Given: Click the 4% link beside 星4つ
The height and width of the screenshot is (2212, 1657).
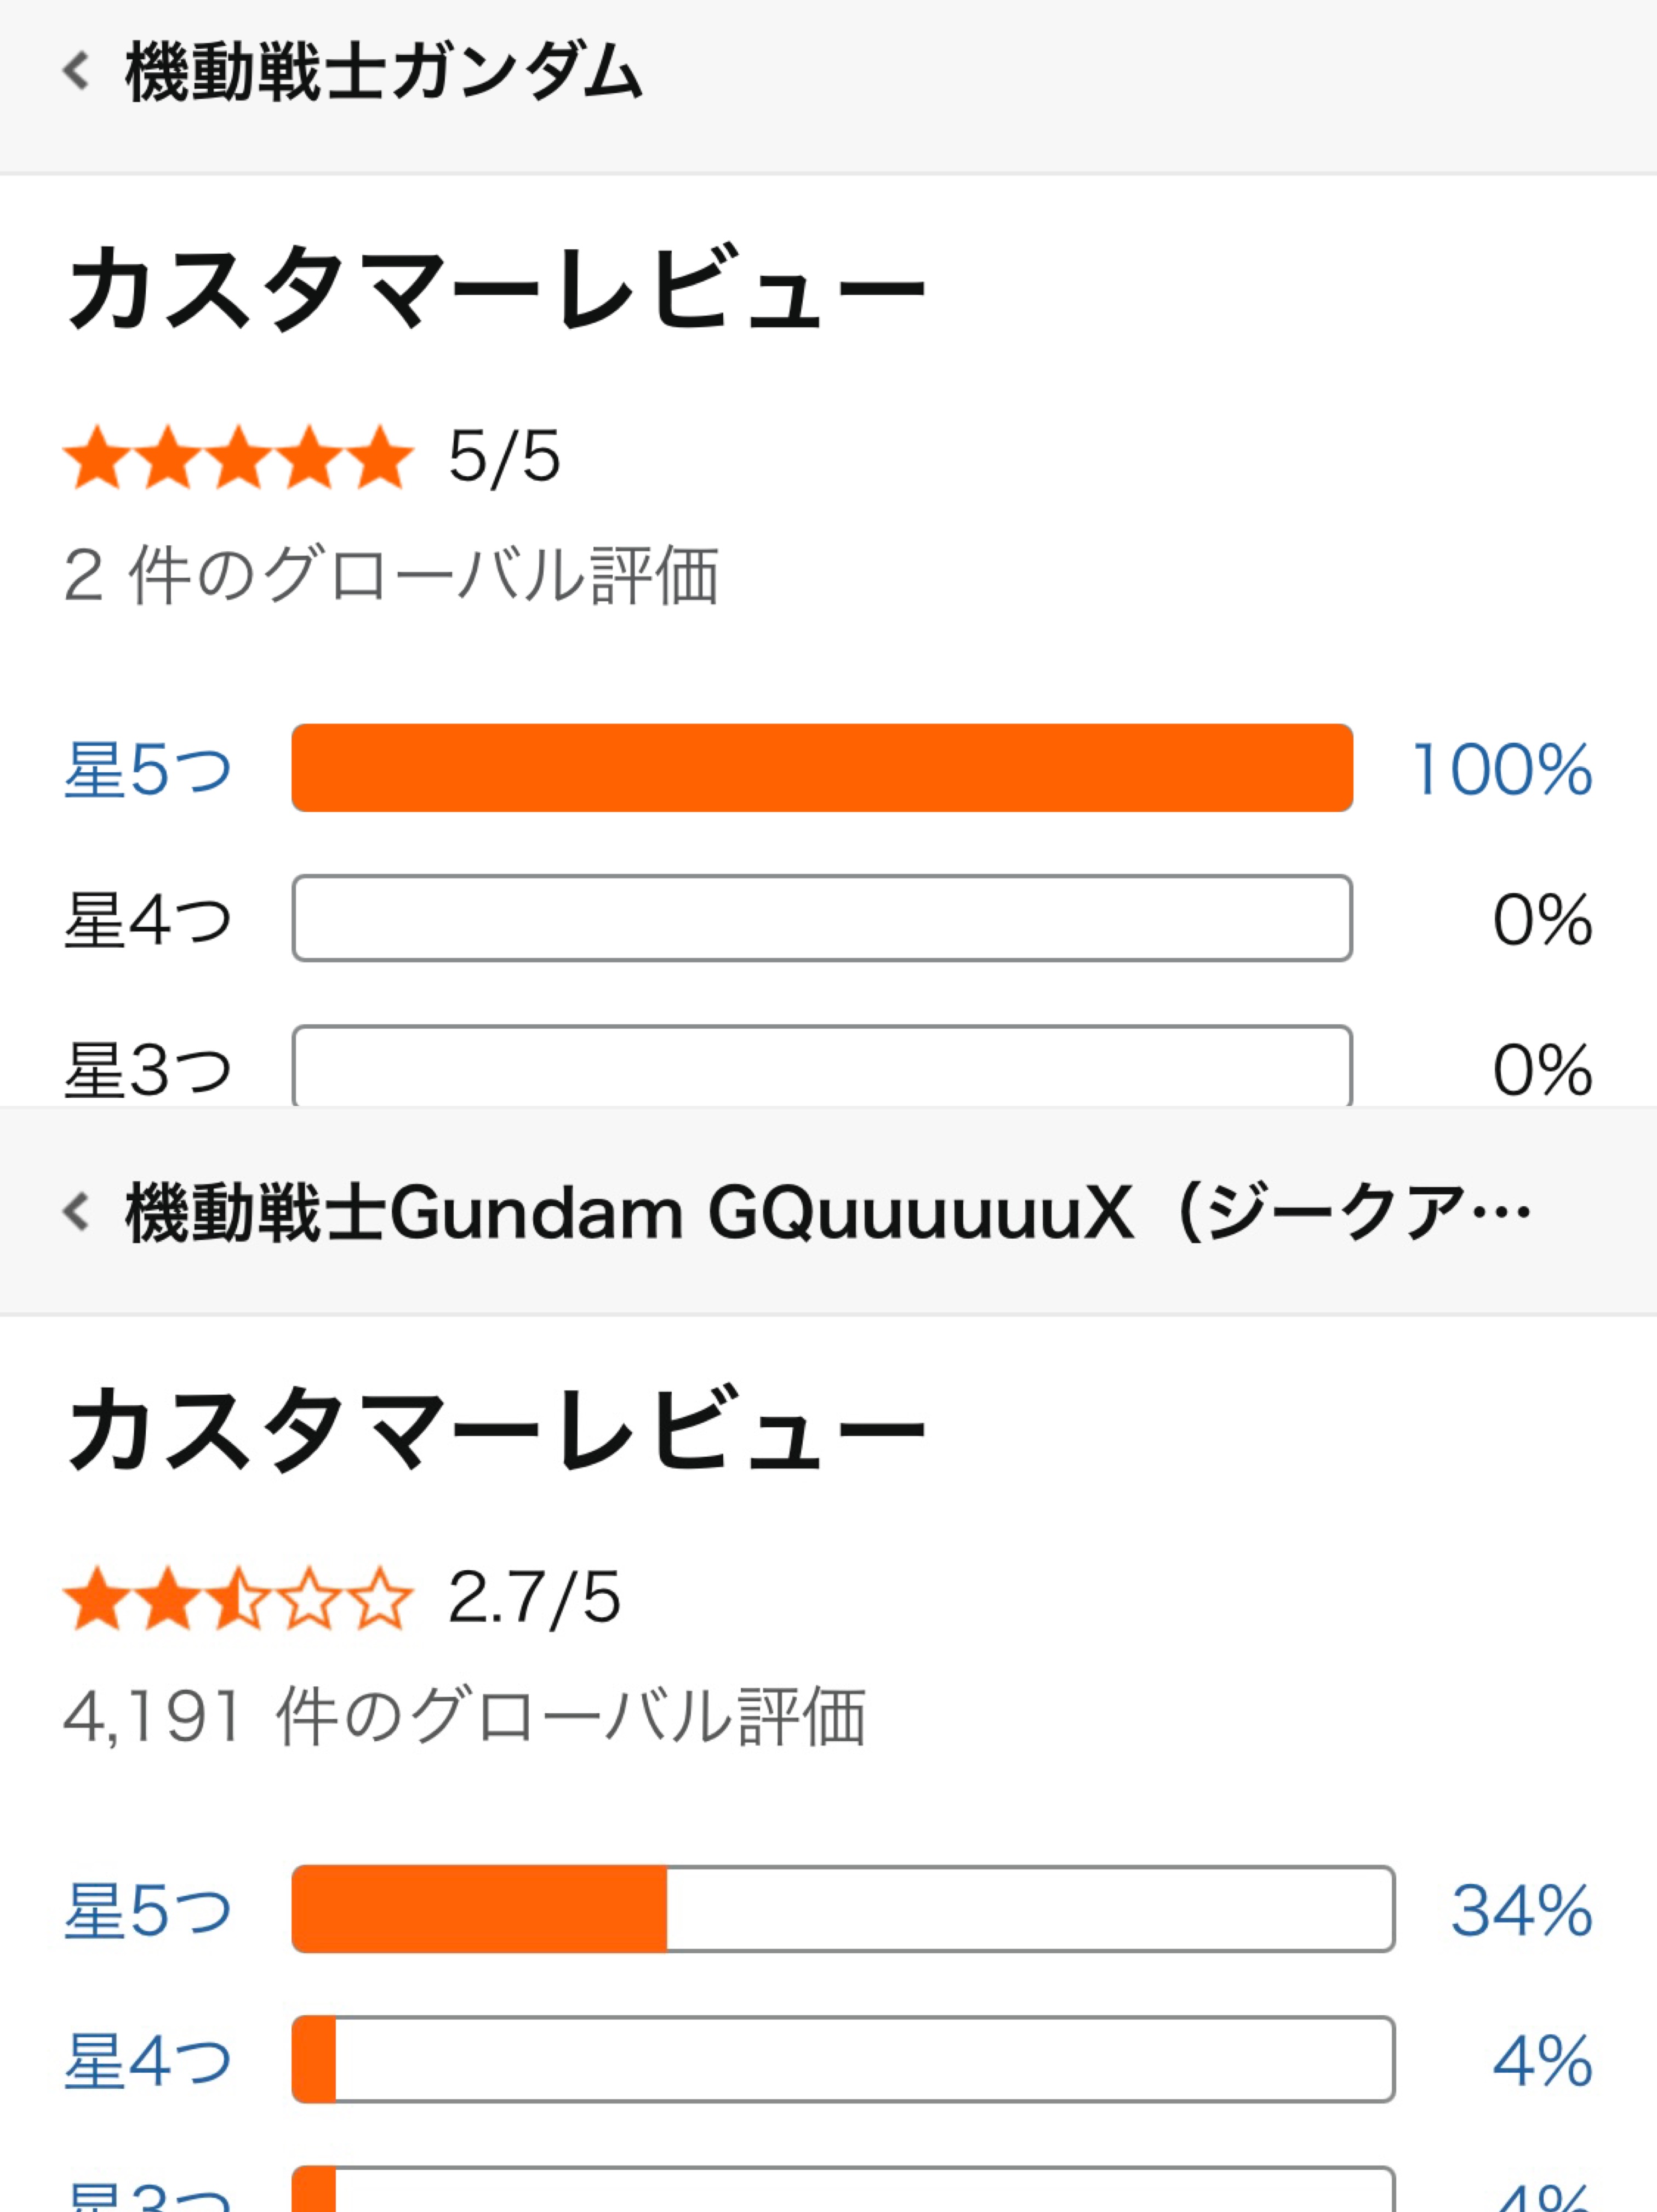Looking at the screenshot, I should [1541, 2060].
